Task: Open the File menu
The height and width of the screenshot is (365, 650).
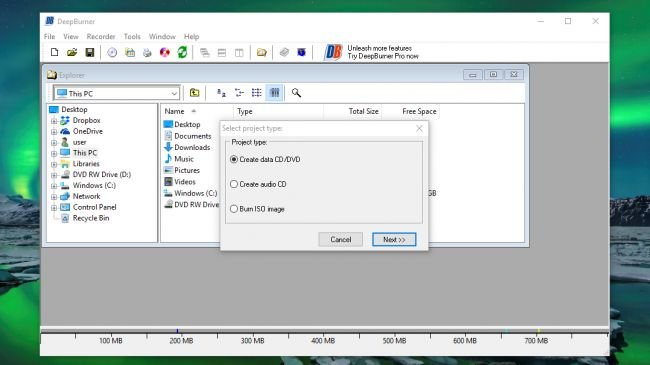Action: click(x=49, y=36)
